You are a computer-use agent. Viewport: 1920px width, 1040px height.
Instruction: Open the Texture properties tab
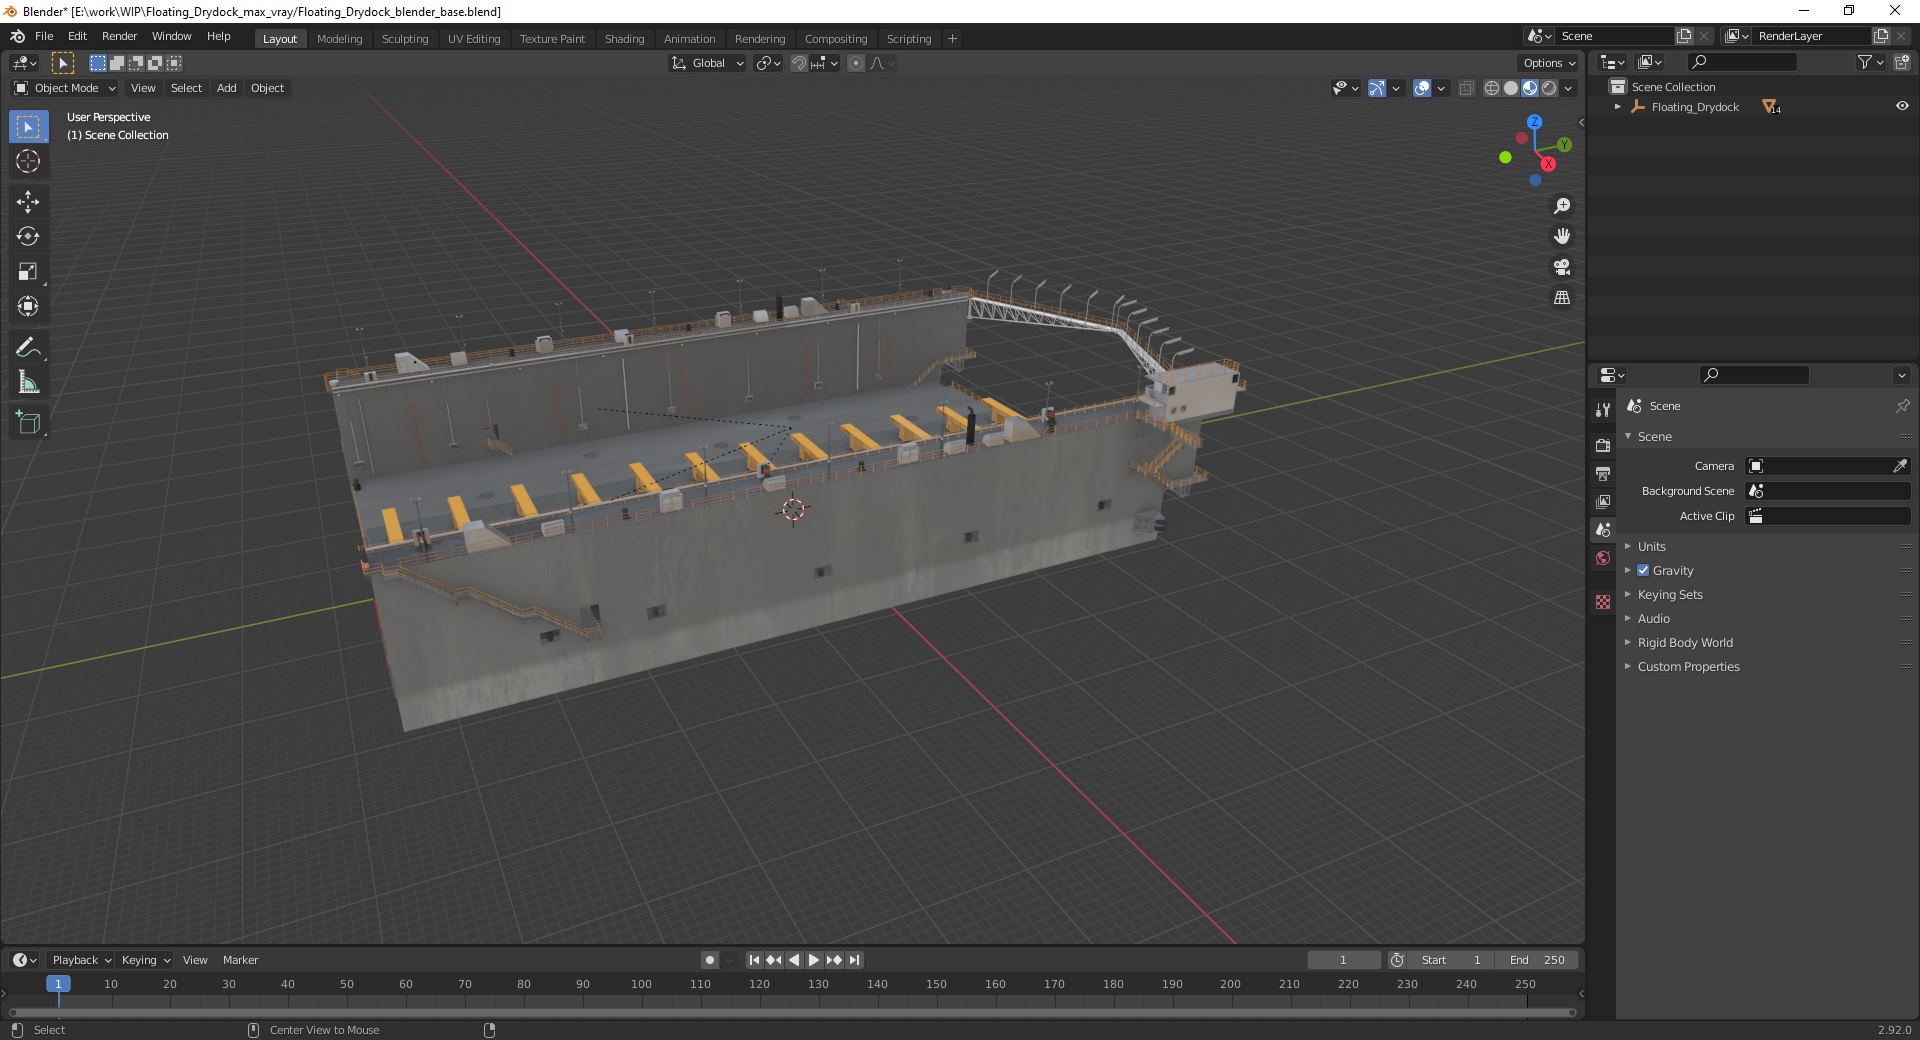point(1603,602)
